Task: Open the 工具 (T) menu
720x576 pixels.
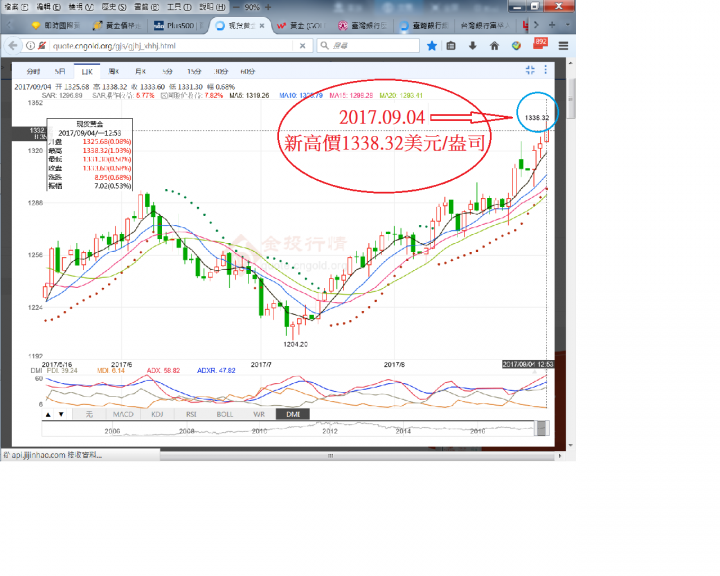Action: click(179, 7)
